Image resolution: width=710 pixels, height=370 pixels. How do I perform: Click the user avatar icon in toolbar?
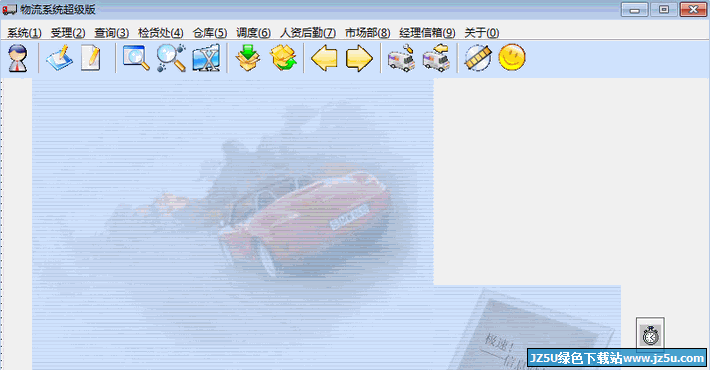coord(18,58)
